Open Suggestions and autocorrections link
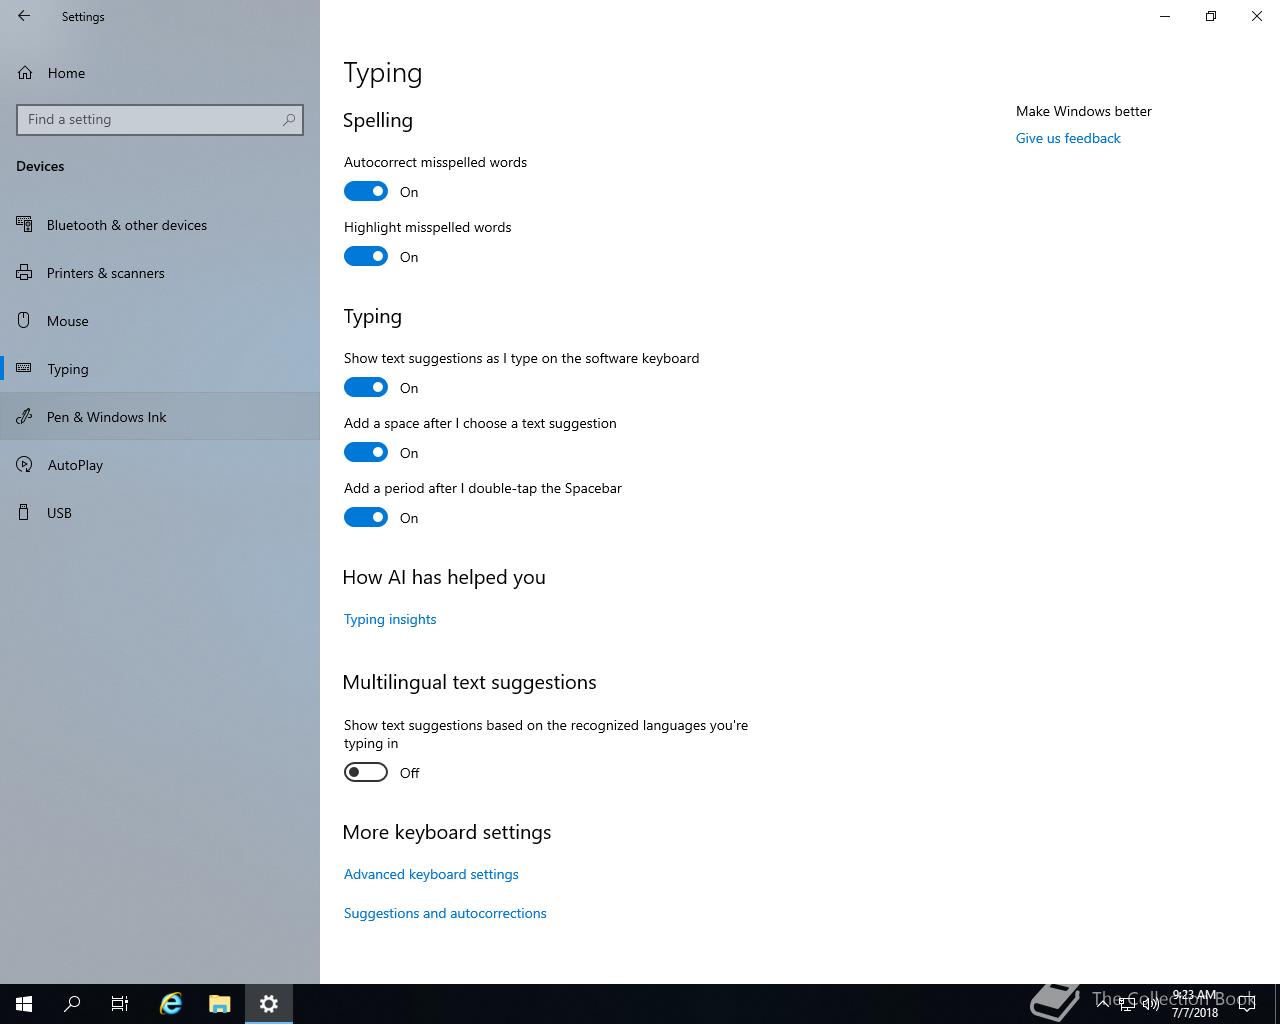The height and width of the screenshot is (1024, 1280). (445, 913)
